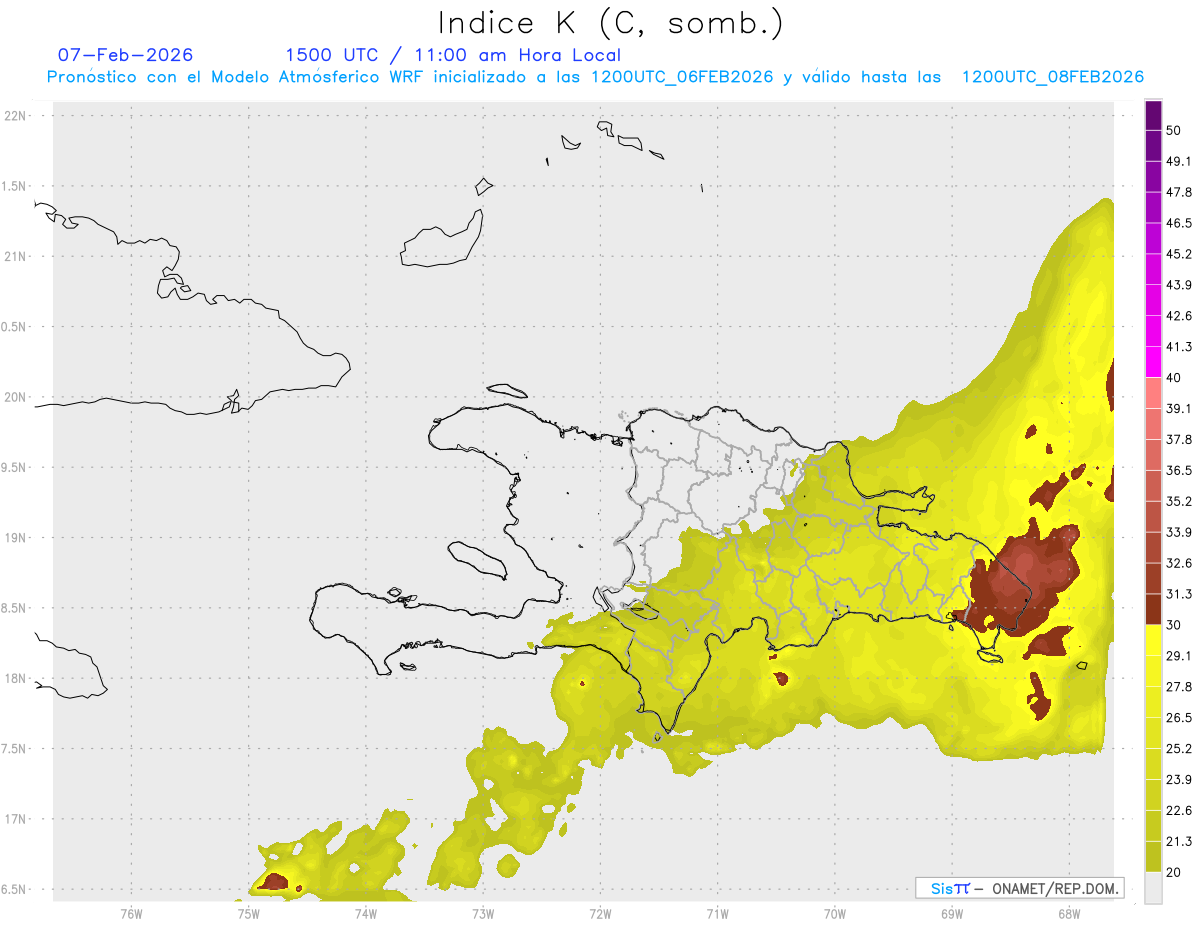
Task: Click the legend value "35.2"
Action: [1179, 501]
